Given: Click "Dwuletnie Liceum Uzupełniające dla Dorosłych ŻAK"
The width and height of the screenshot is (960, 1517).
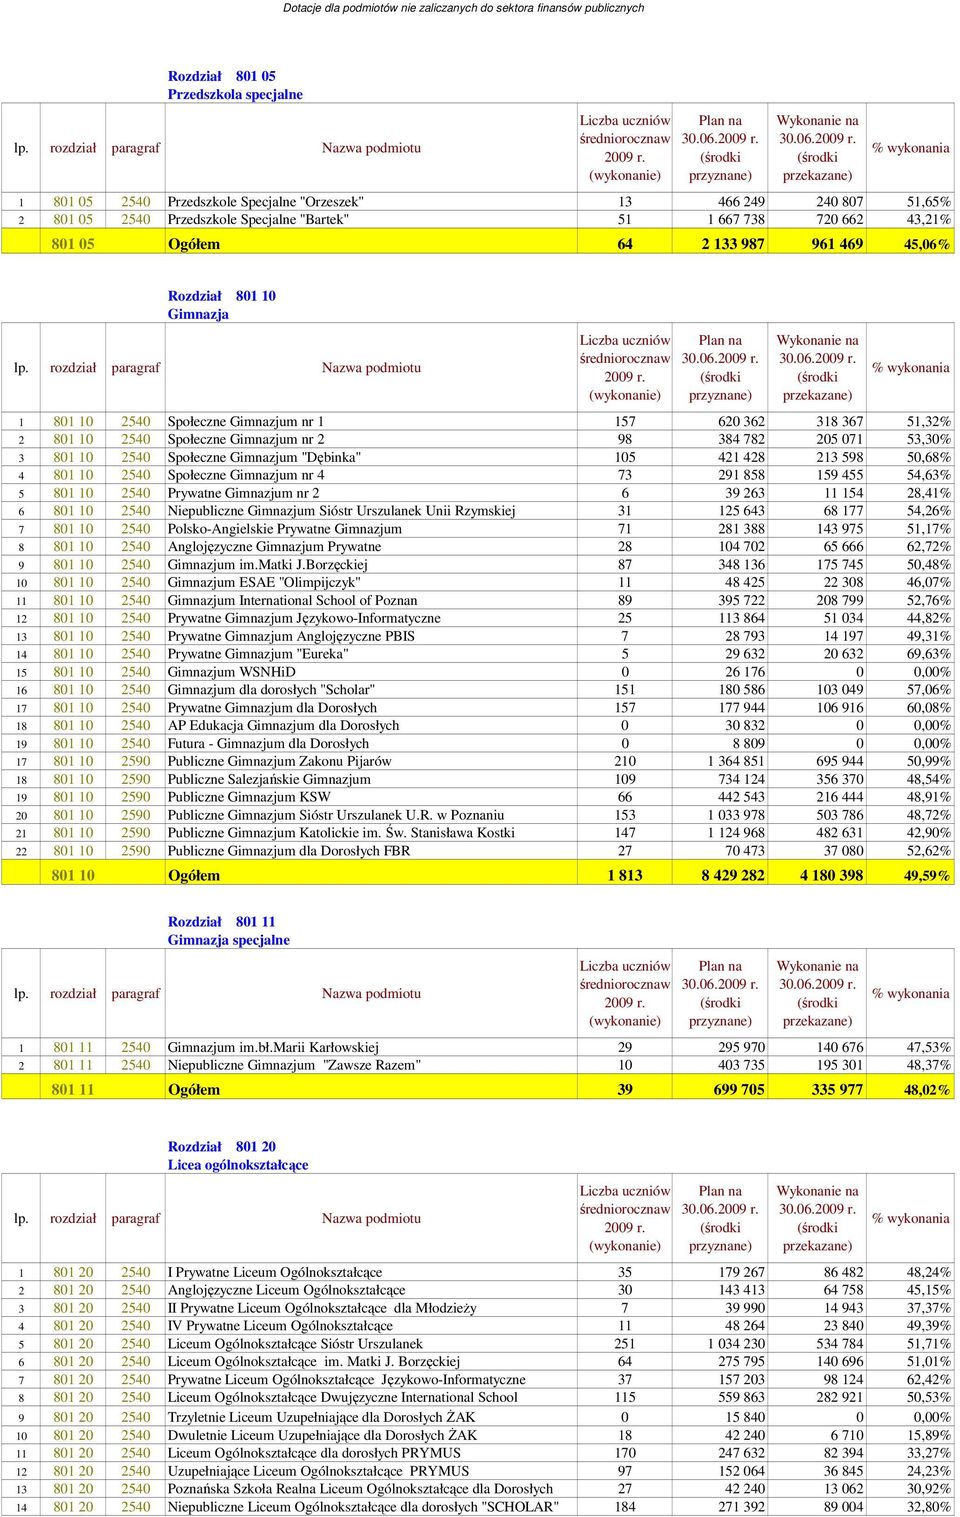Looking at the screenshot, I should [323, 1436].
